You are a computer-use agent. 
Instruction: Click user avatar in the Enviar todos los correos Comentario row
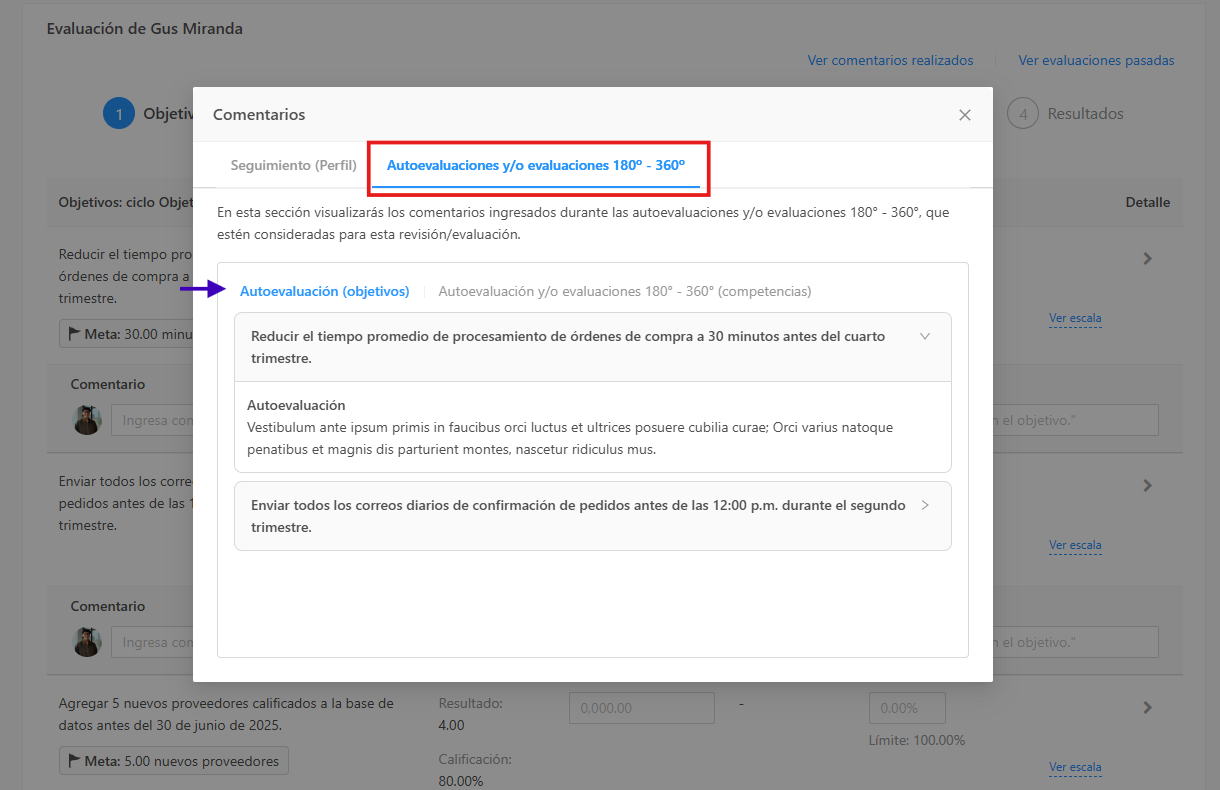tap(87, 642)
